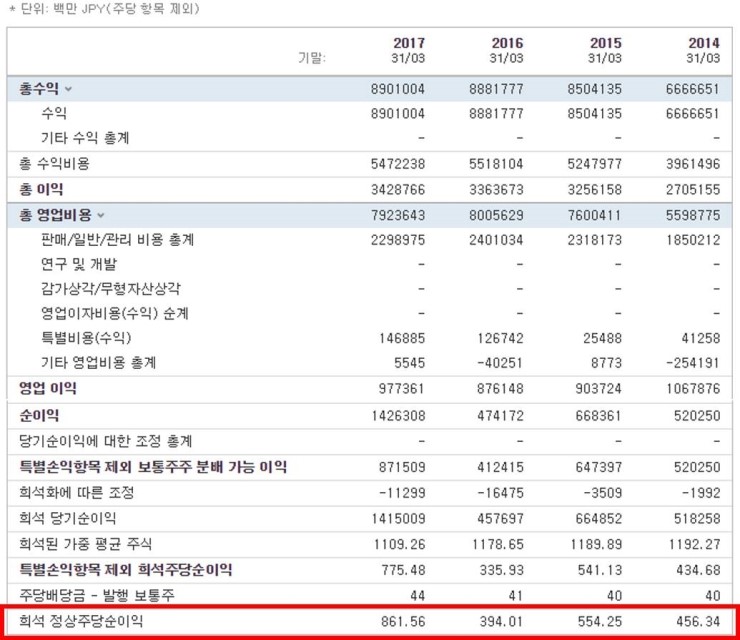Viewport: 740px width, 640px height.
Task: Click net income value 474172
Action: click(x=500, y=416)
